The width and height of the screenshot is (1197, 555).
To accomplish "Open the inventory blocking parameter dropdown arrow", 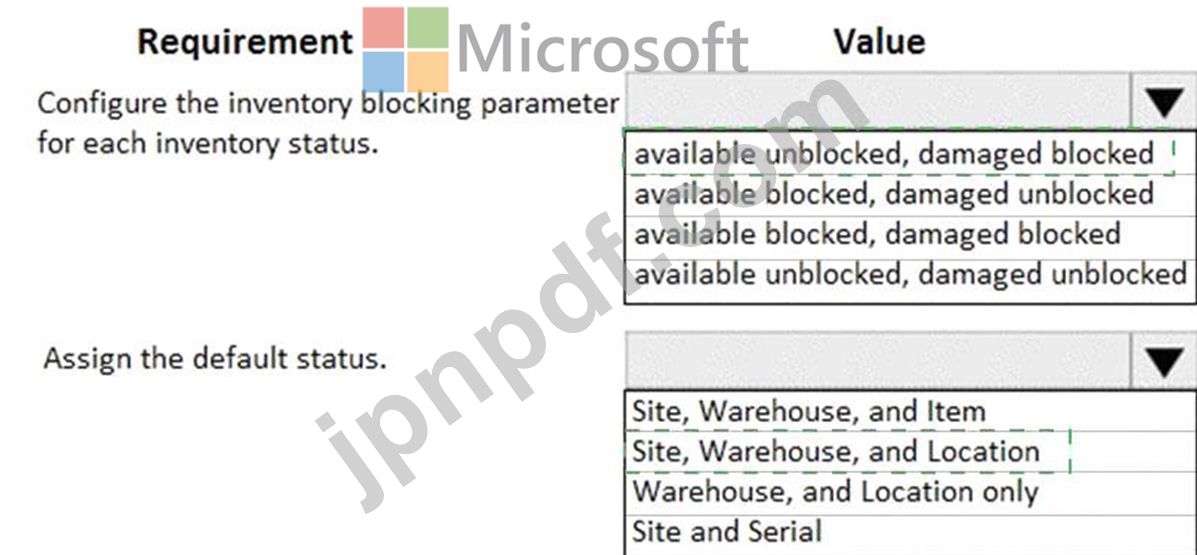I will tap(1163, 102).
